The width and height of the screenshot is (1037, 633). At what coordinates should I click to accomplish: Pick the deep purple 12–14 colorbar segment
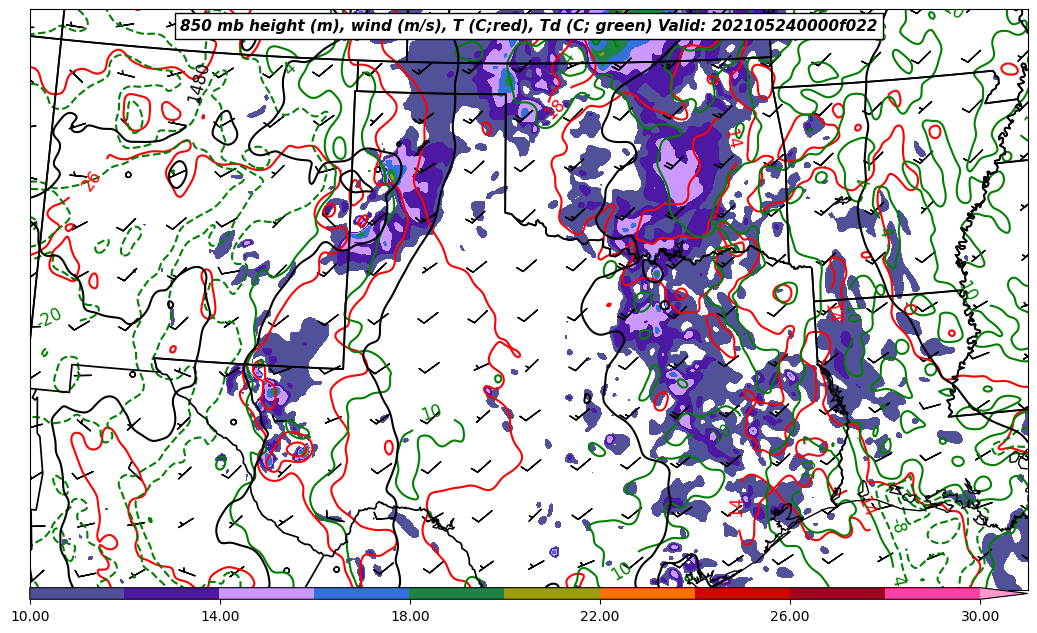tap(172, 593)
